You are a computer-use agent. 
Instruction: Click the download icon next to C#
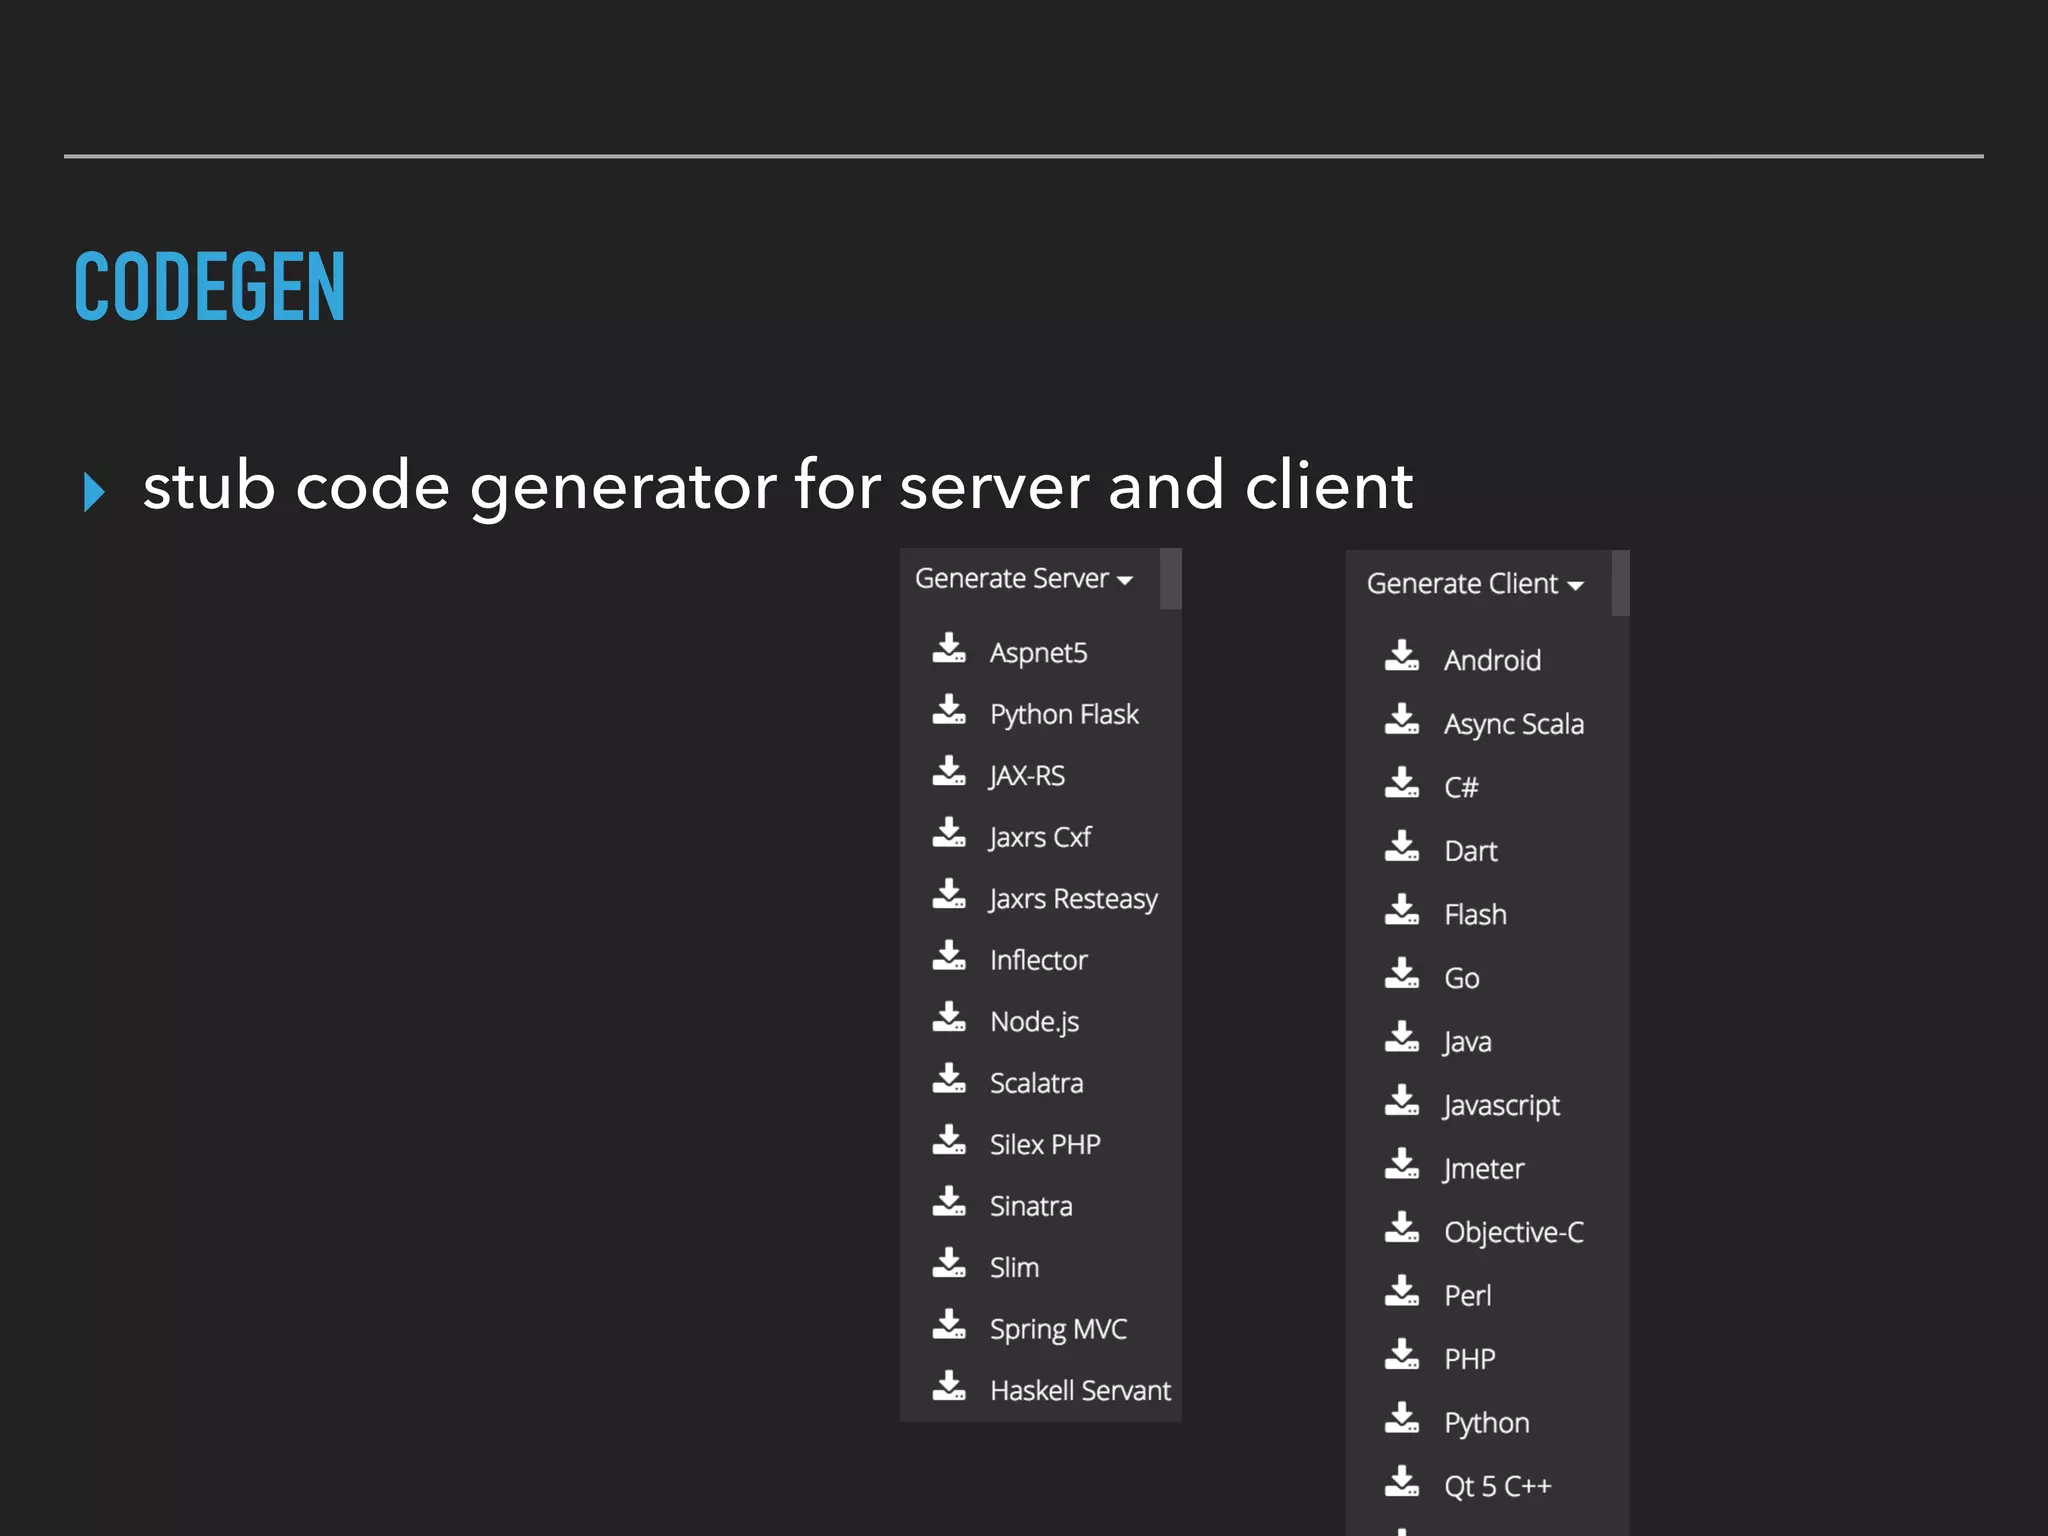(1402, 783)
